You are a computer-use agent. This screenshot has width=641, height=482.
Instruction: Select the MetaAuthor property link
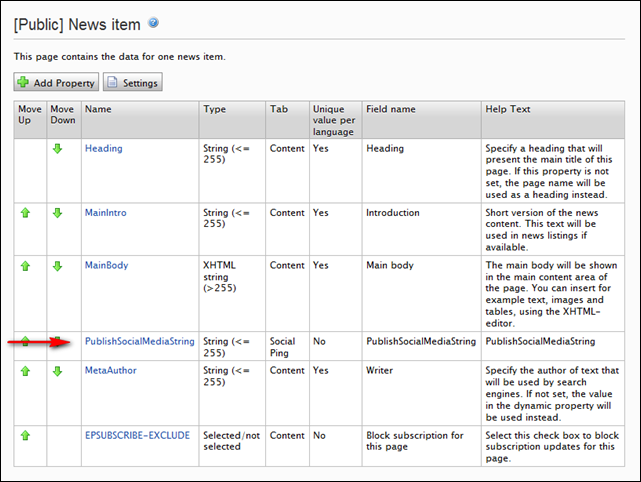(110, 370)
